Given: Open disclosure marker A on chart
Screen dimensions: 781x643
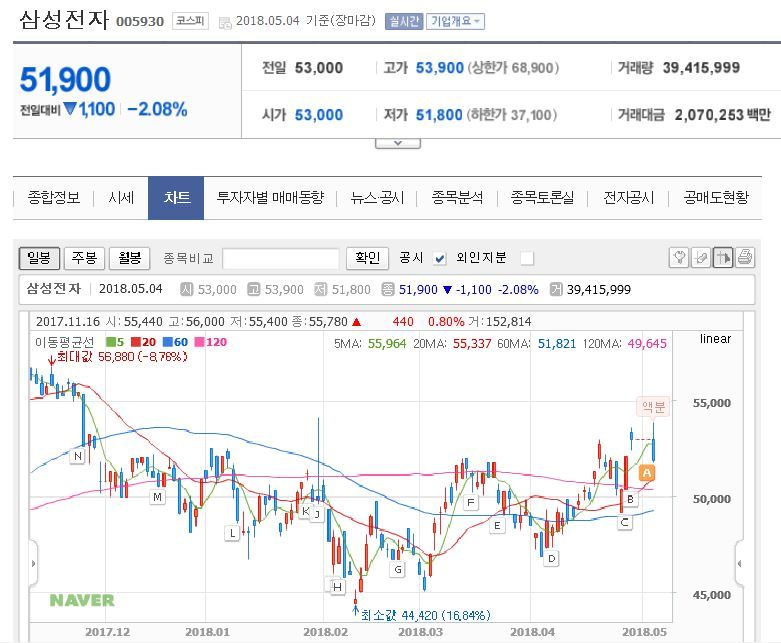Looking at the screenshot, I should pyautogui.click(x=647, y=473).
